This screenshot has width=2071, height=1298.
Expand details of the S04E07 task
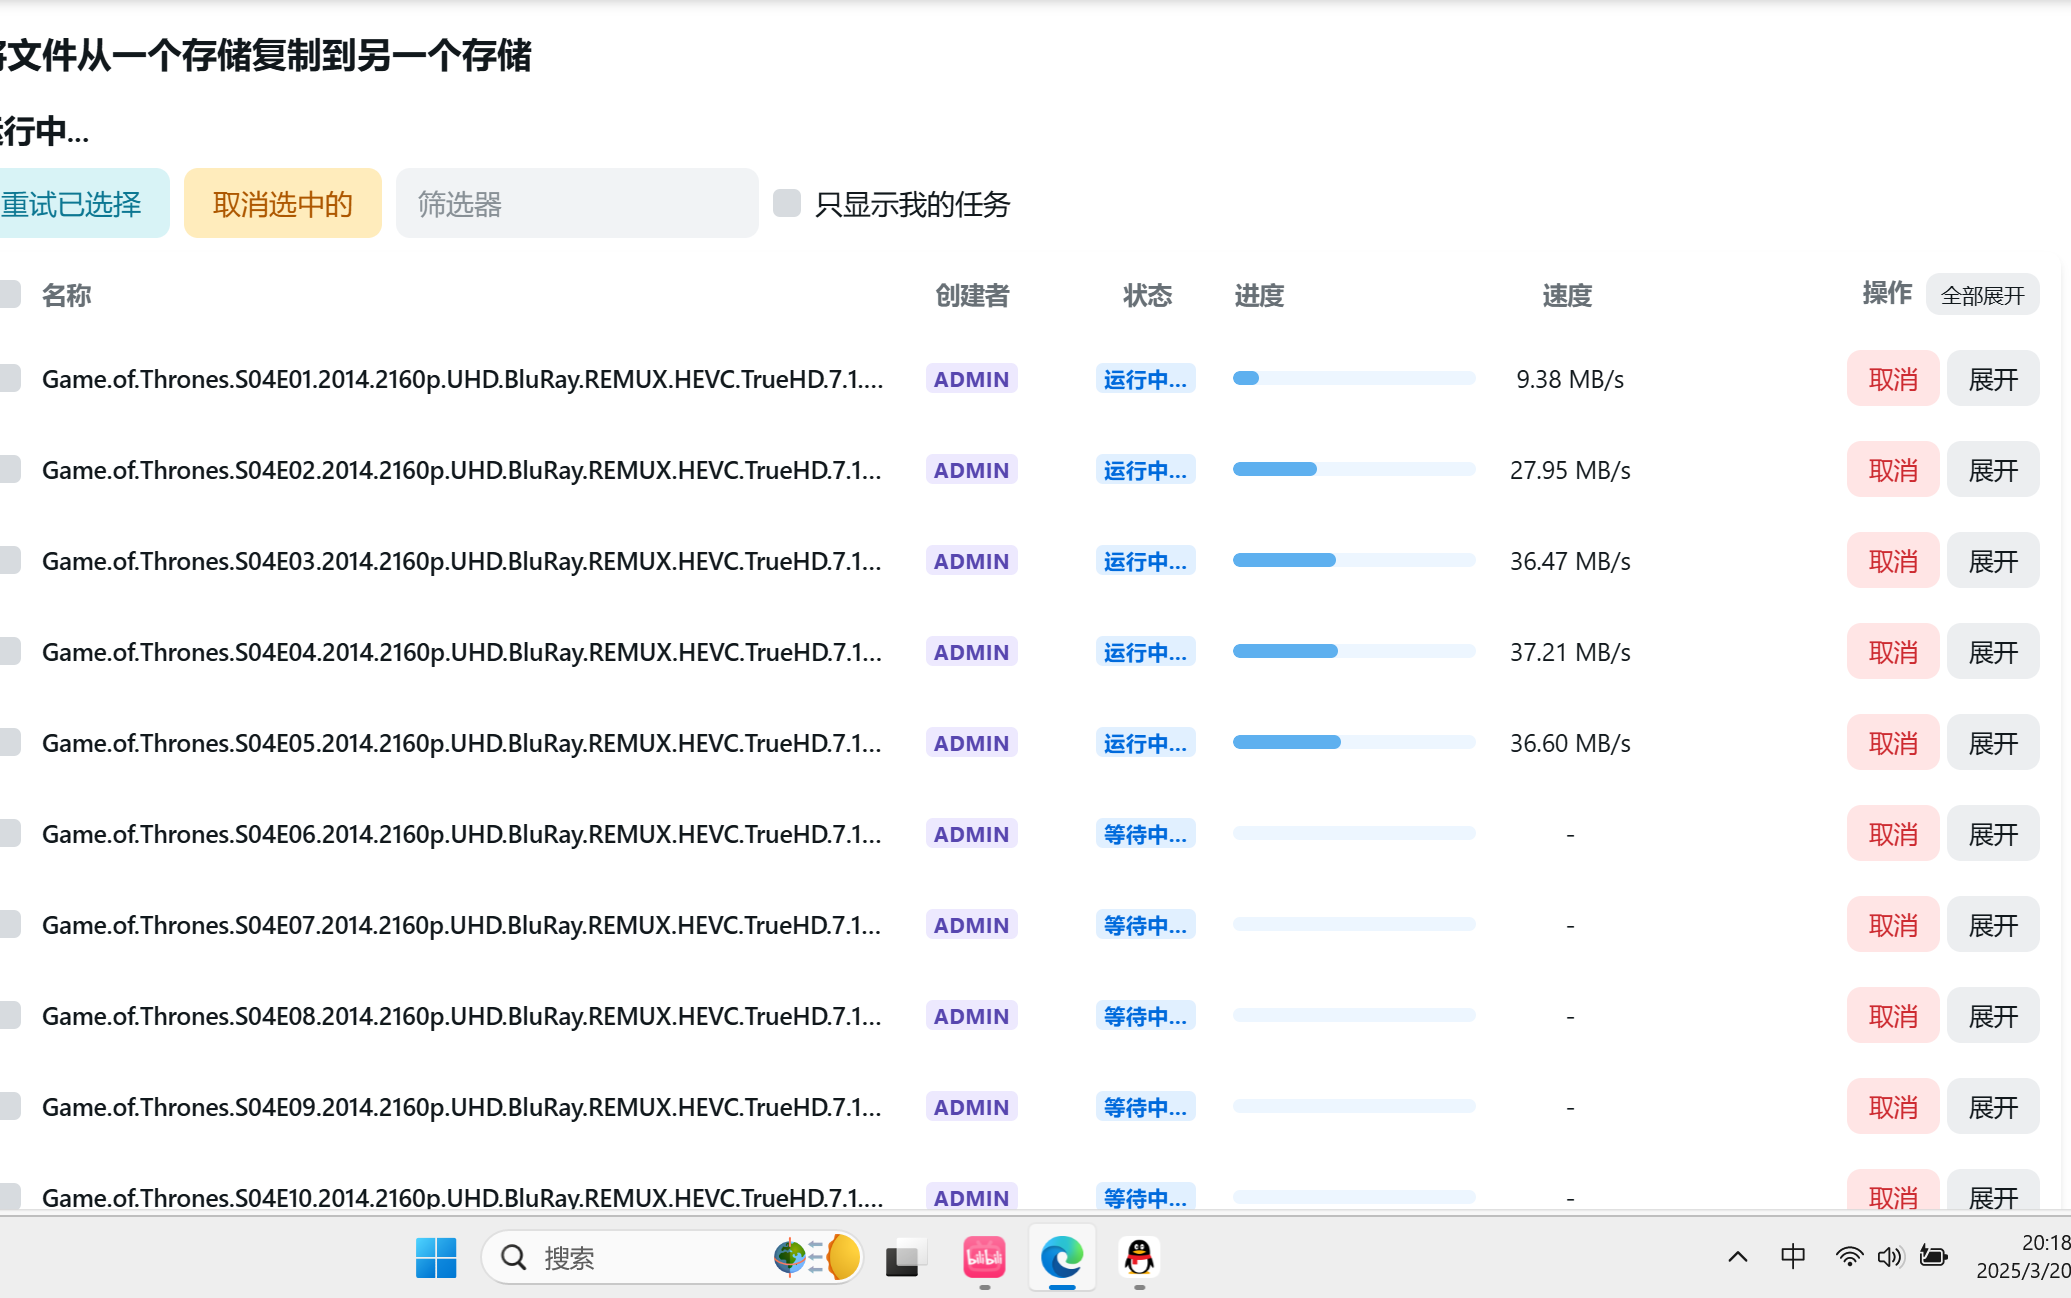coord(1993,925)
